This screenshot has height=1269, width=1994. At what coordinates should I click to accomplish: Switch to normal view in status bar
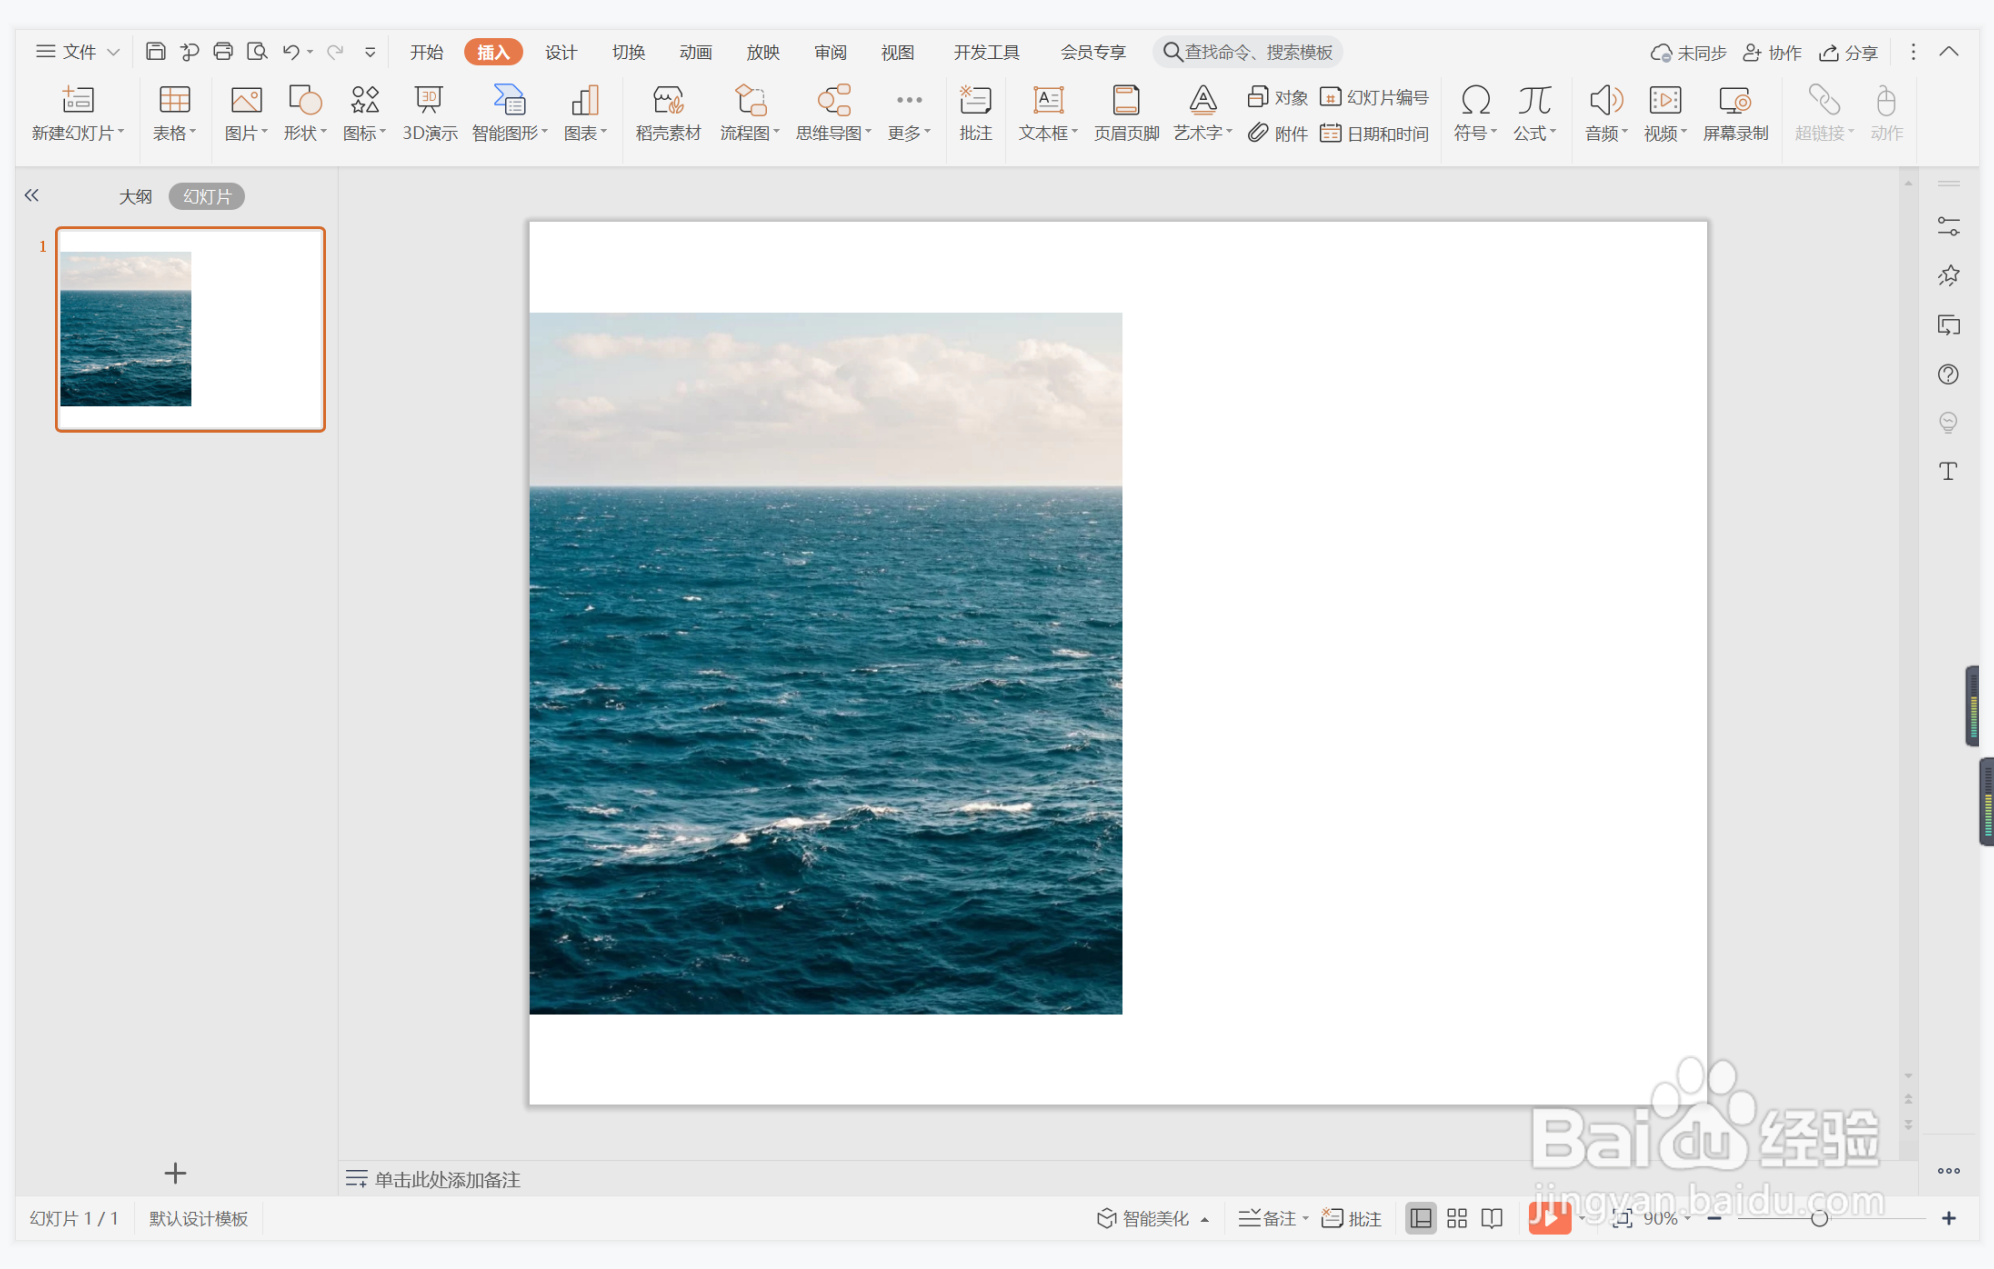1420,1218
